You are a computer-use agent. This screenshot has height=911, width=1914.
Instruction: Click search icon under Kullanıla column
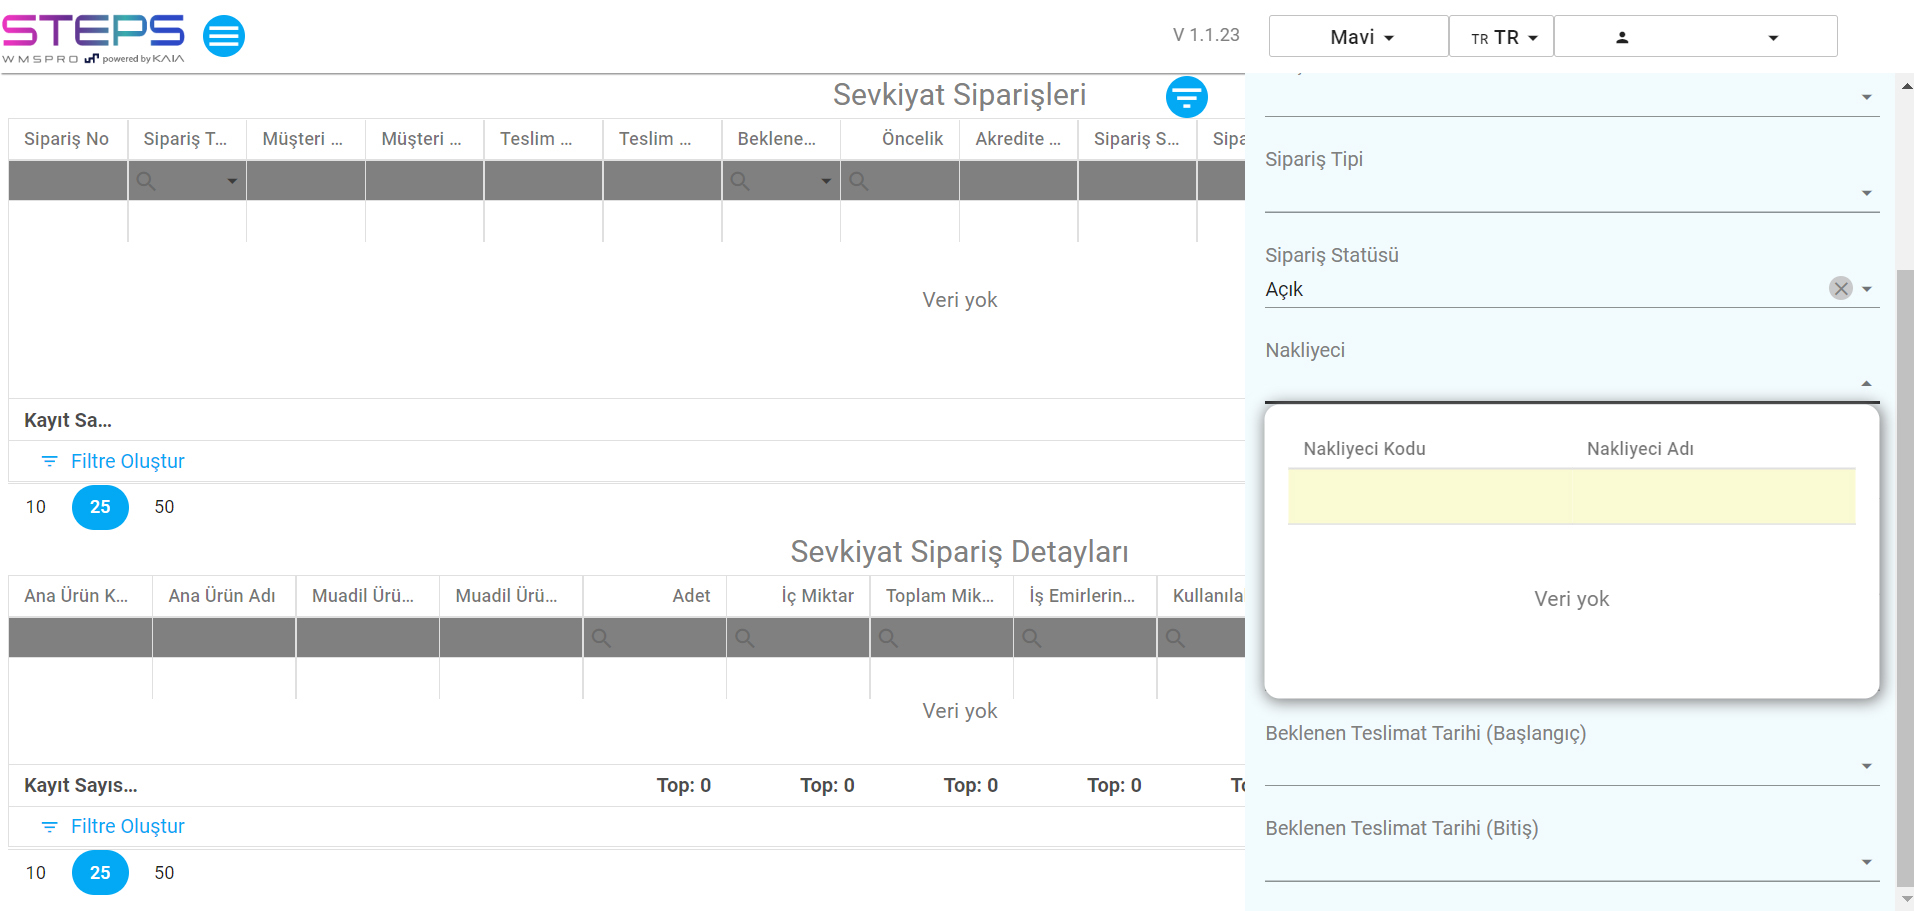tap(1176, 638)
